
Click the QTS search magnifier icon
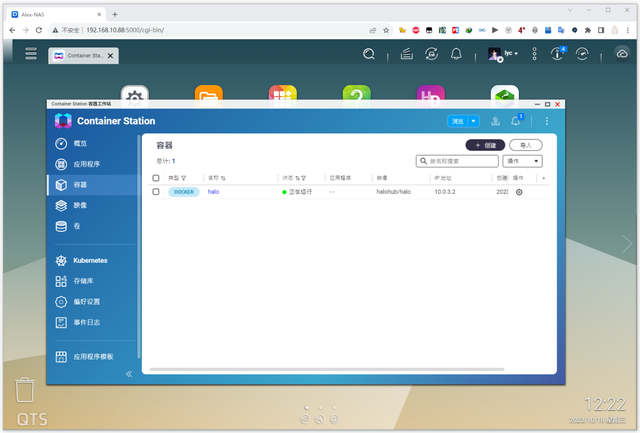pyautogui.click(x=369, y=54)
